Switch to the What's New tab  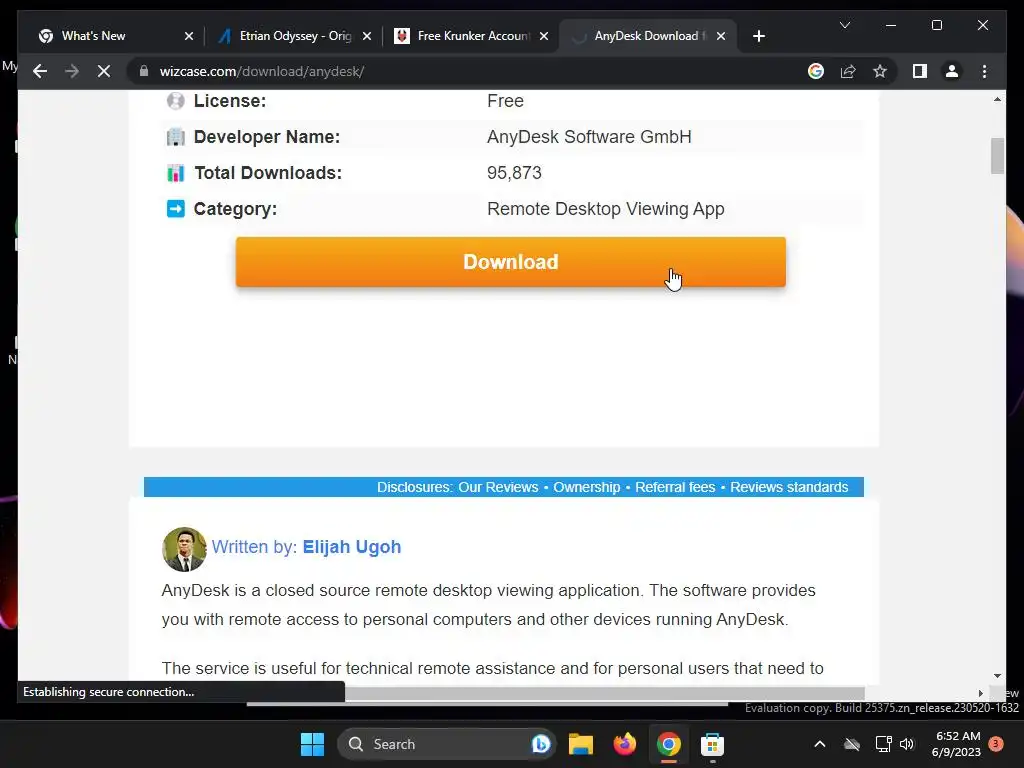pos(115,36)
